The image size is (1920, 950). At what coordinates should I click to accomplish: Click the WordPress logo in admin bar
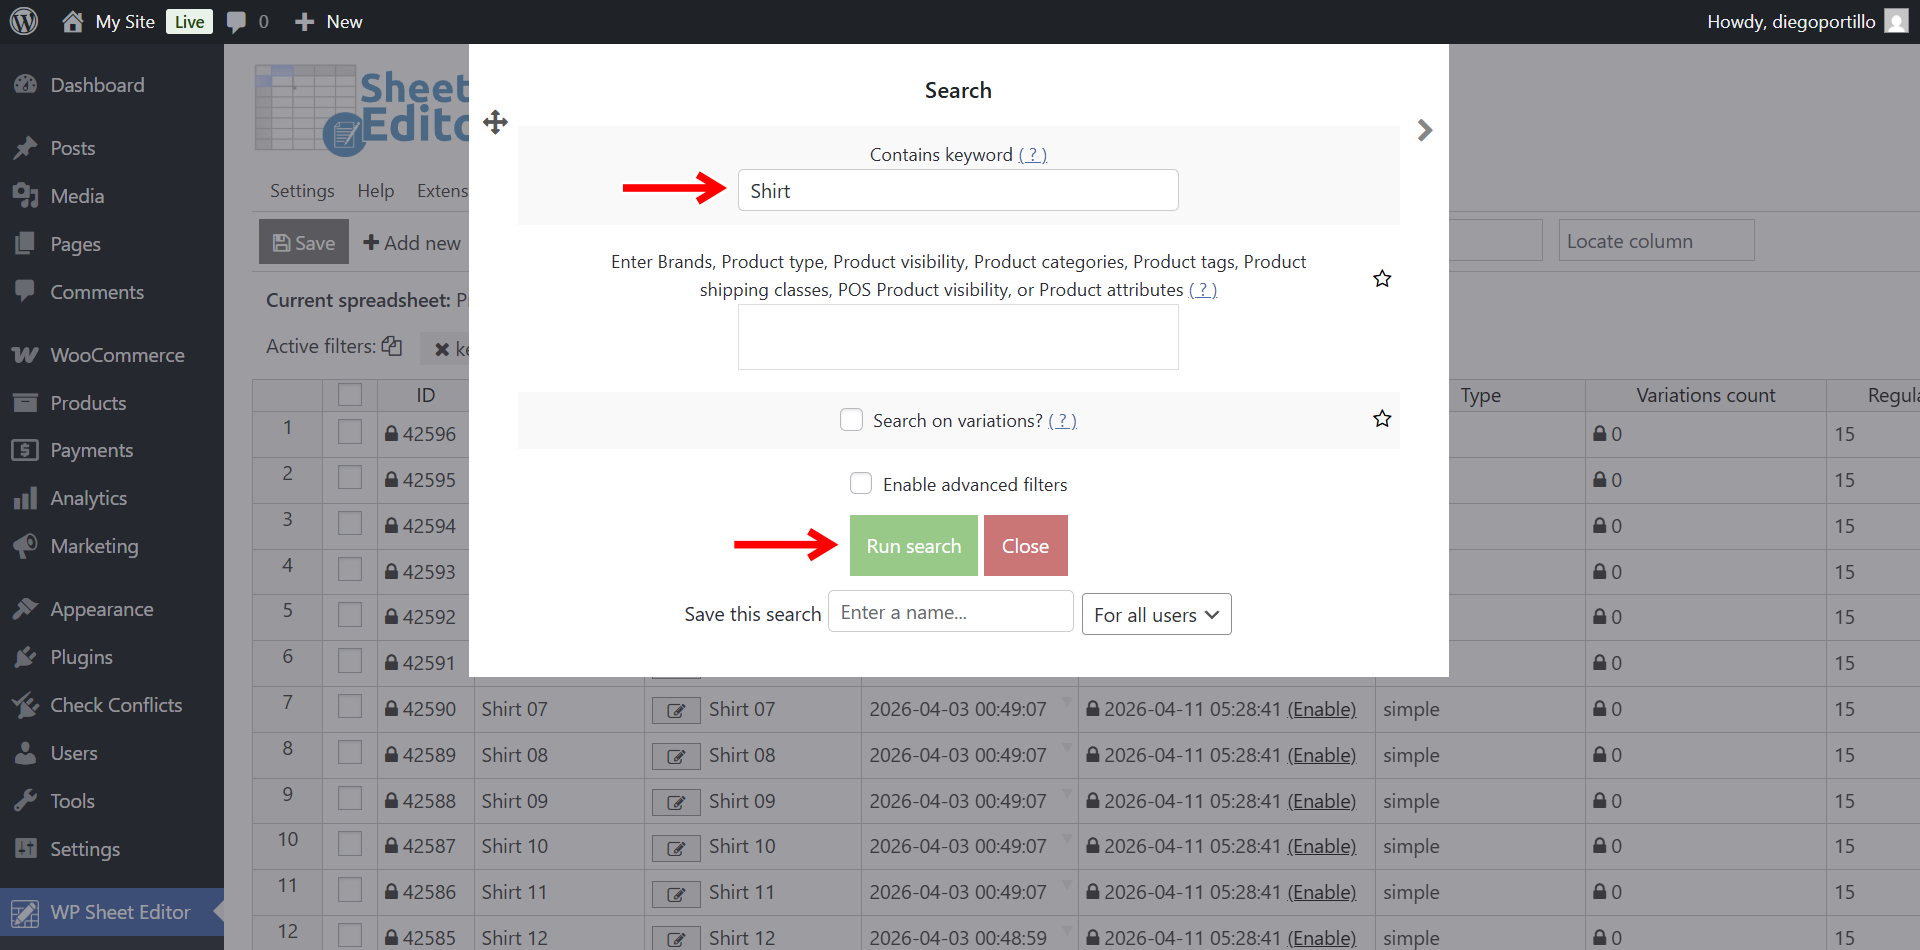tap(24, 21)
